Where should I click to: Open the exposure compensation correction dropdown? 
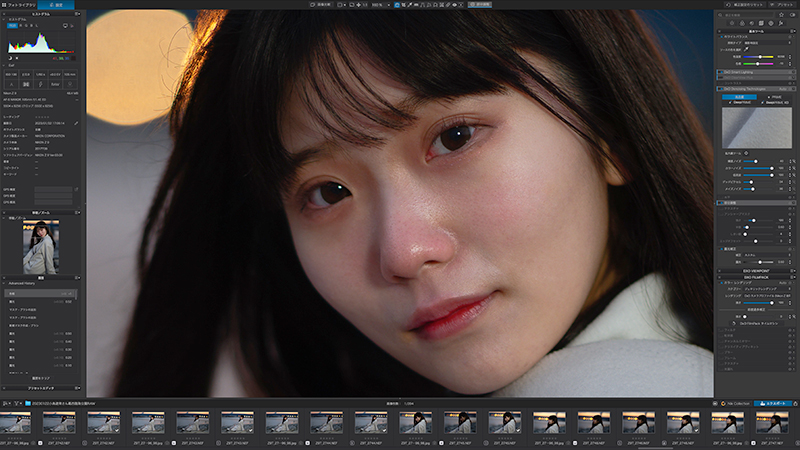click(x=767, y=255)
